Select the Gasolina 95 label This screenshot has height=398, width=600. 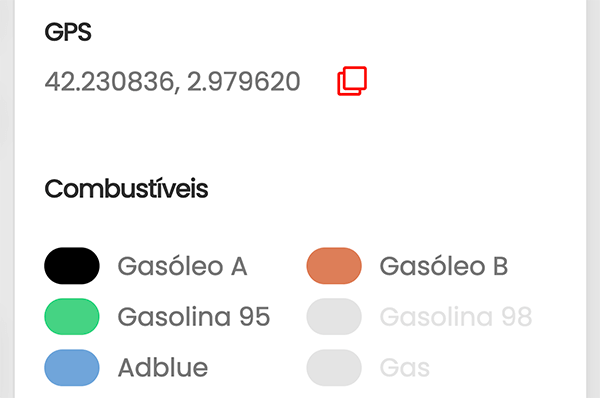[194, 317]
